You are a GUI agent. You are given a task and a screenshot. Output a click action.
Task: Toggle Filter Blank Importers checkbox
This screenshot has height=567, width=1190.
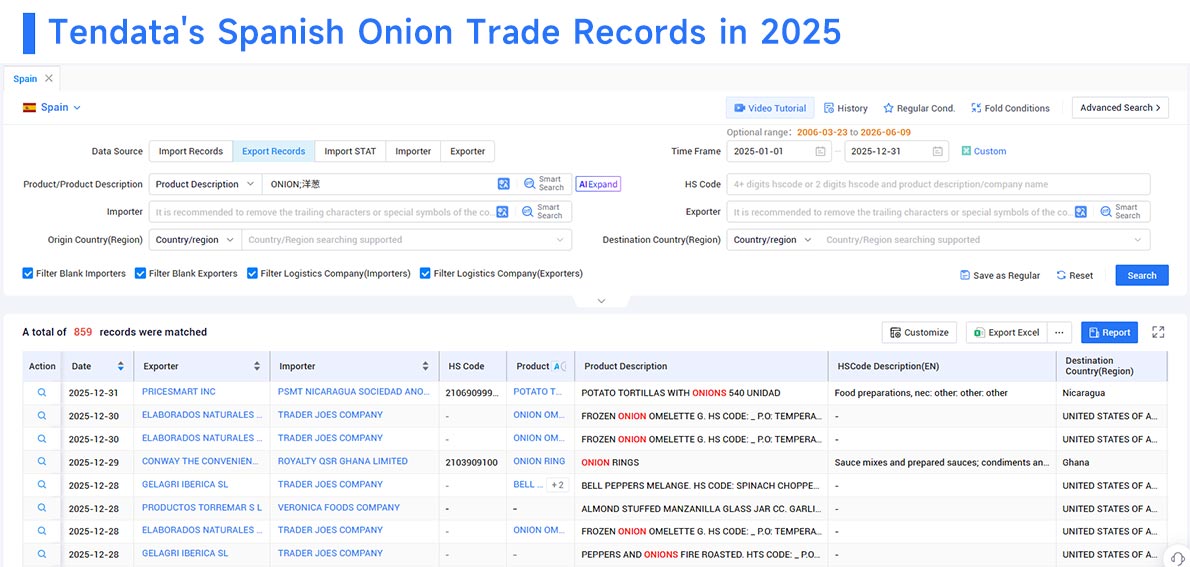(x=28, y=273)
